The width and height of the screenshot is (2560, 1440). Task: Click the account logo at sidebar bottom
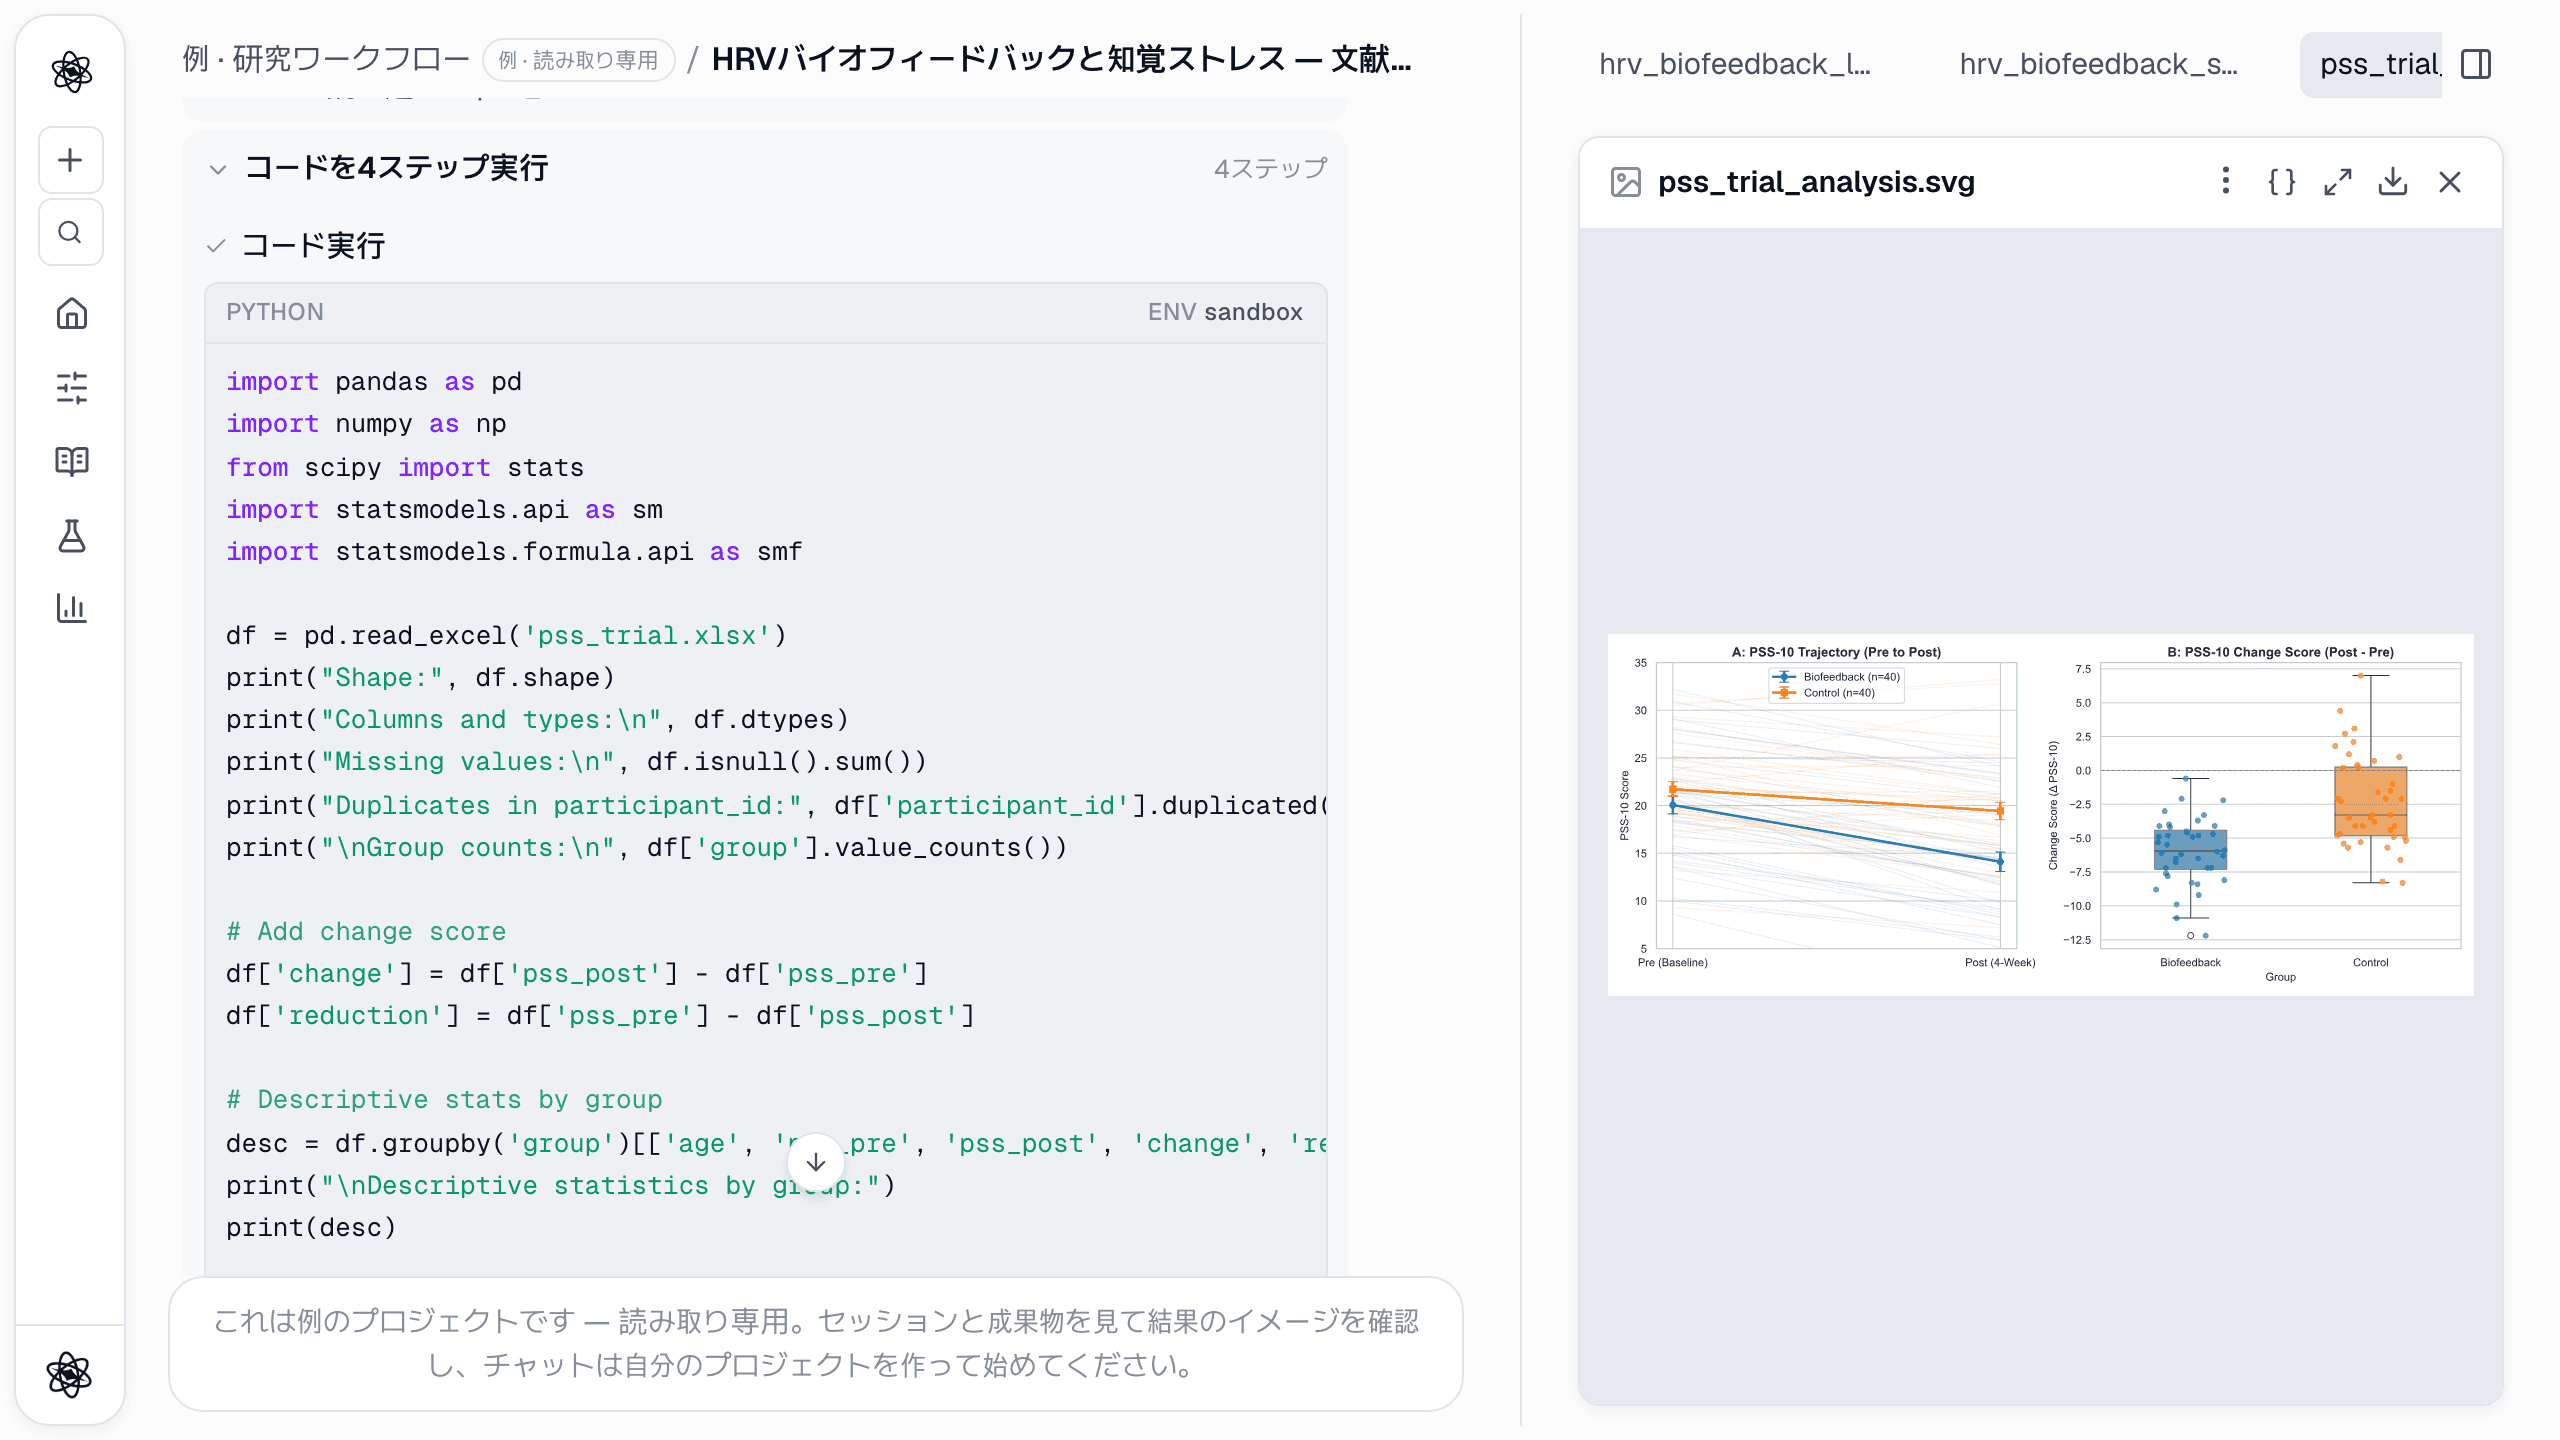coord(69,1374)
